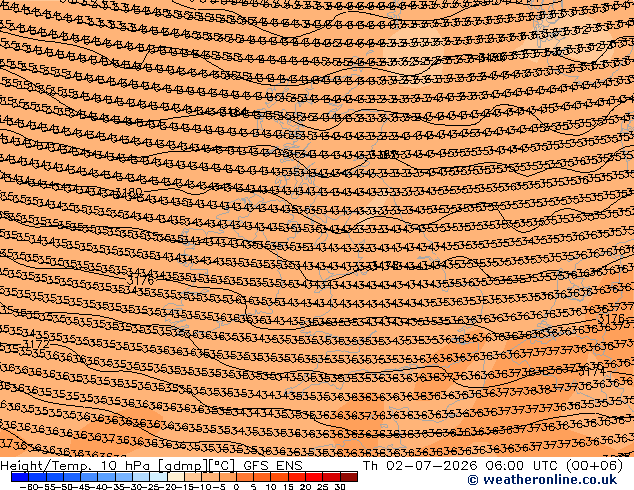Pick the bright red swatch between 20 and 25
The width and height of the screenshot is (634, 490).
tap(314, 477)
